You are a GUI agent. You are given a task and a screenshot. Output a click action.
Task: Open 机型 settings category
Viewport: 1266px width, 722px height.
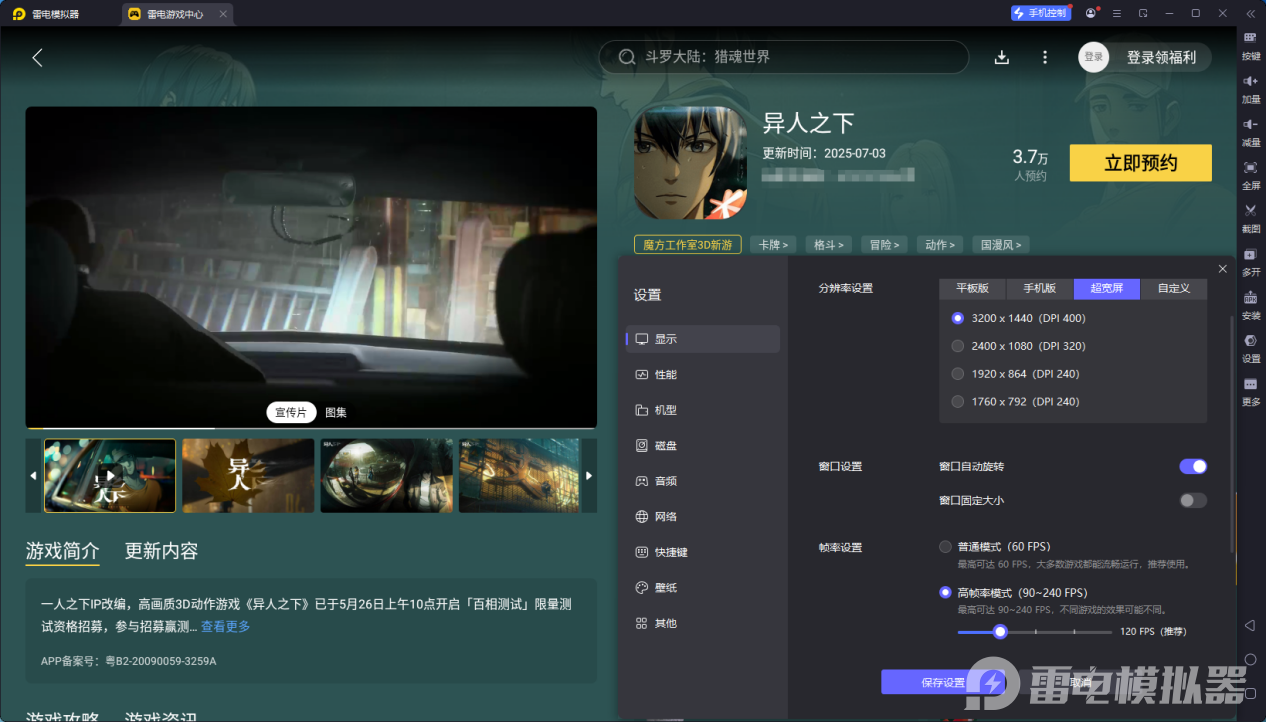[703, 410]
